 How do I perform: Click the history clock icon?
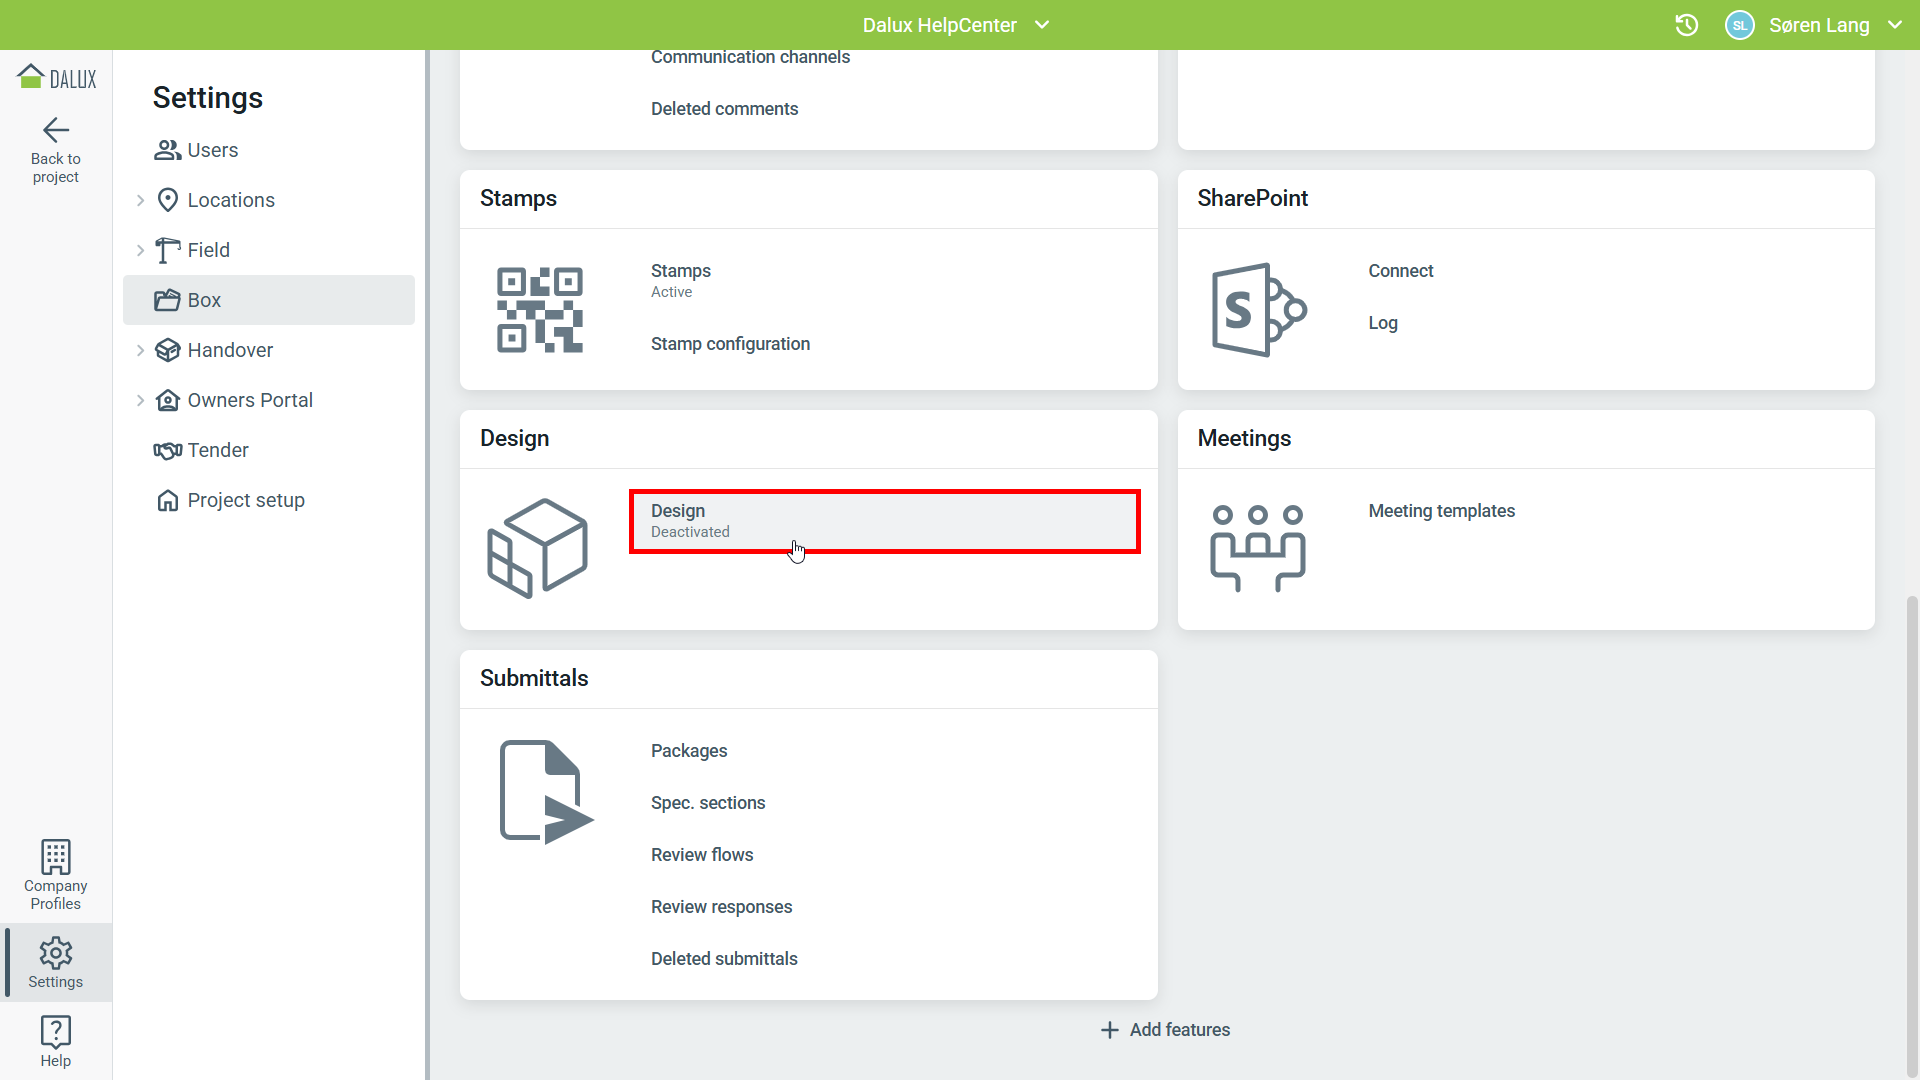pos(1686,25)
